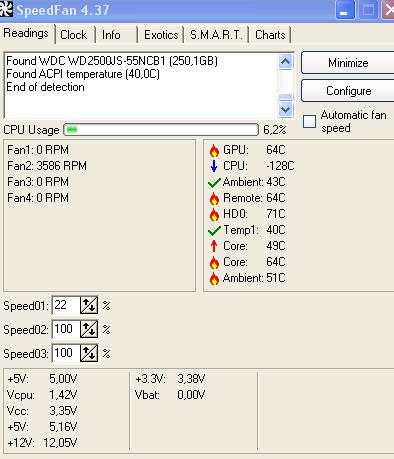Click the log line 'Found ACPI temperature (40,0C)'
Image resolution: width=394 pixels, height=459 pixels.
[x=83, y=74]
